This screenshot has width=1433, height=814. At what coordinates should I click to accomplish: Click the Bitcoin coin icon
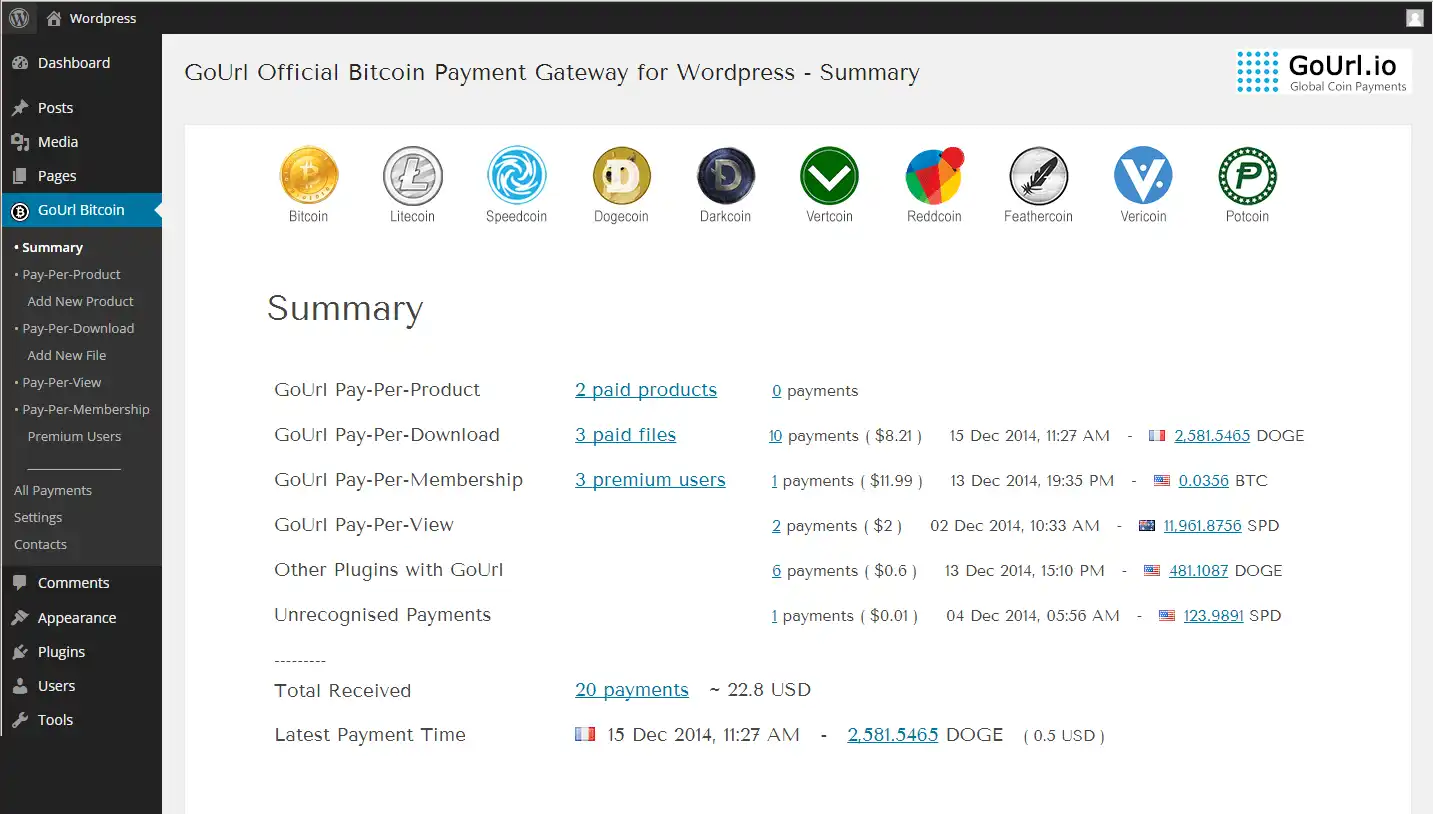pyautogui.click(x=308, y=176)
